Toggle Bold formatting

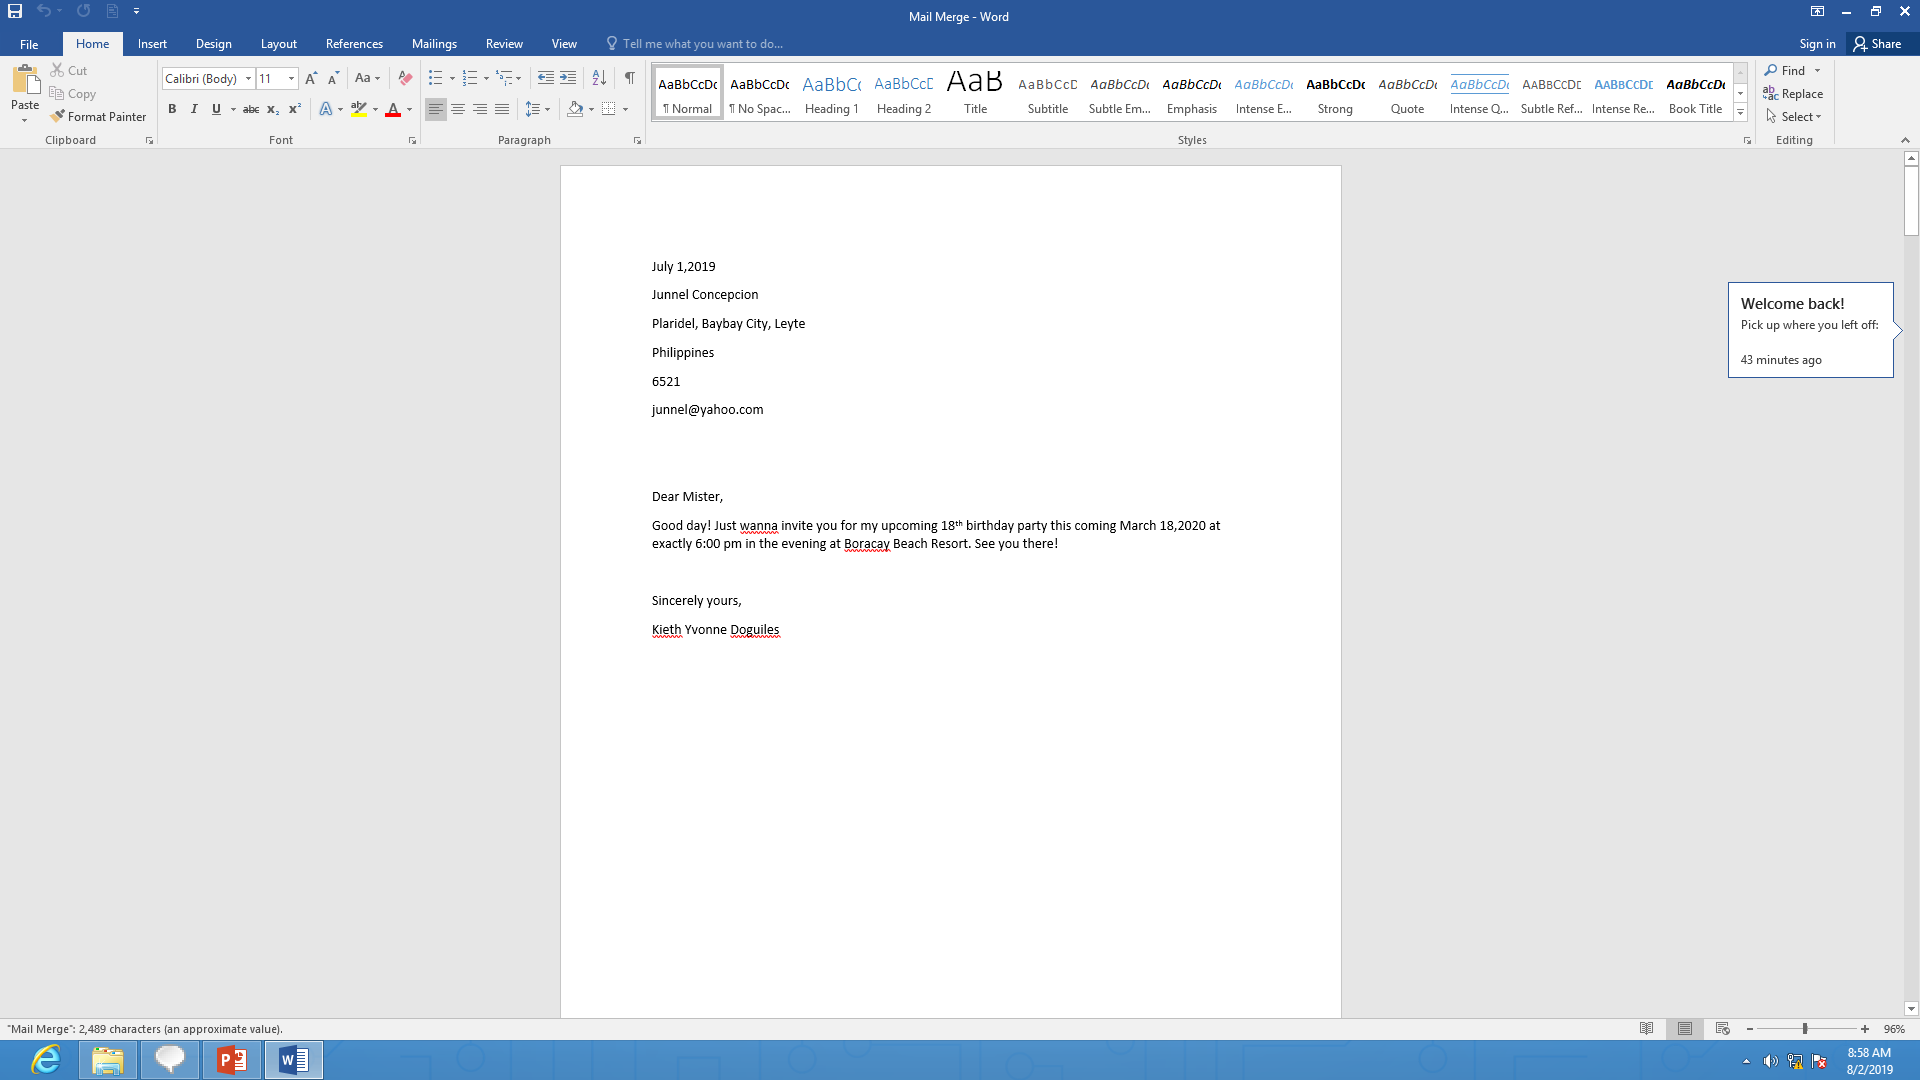[172, 109]
